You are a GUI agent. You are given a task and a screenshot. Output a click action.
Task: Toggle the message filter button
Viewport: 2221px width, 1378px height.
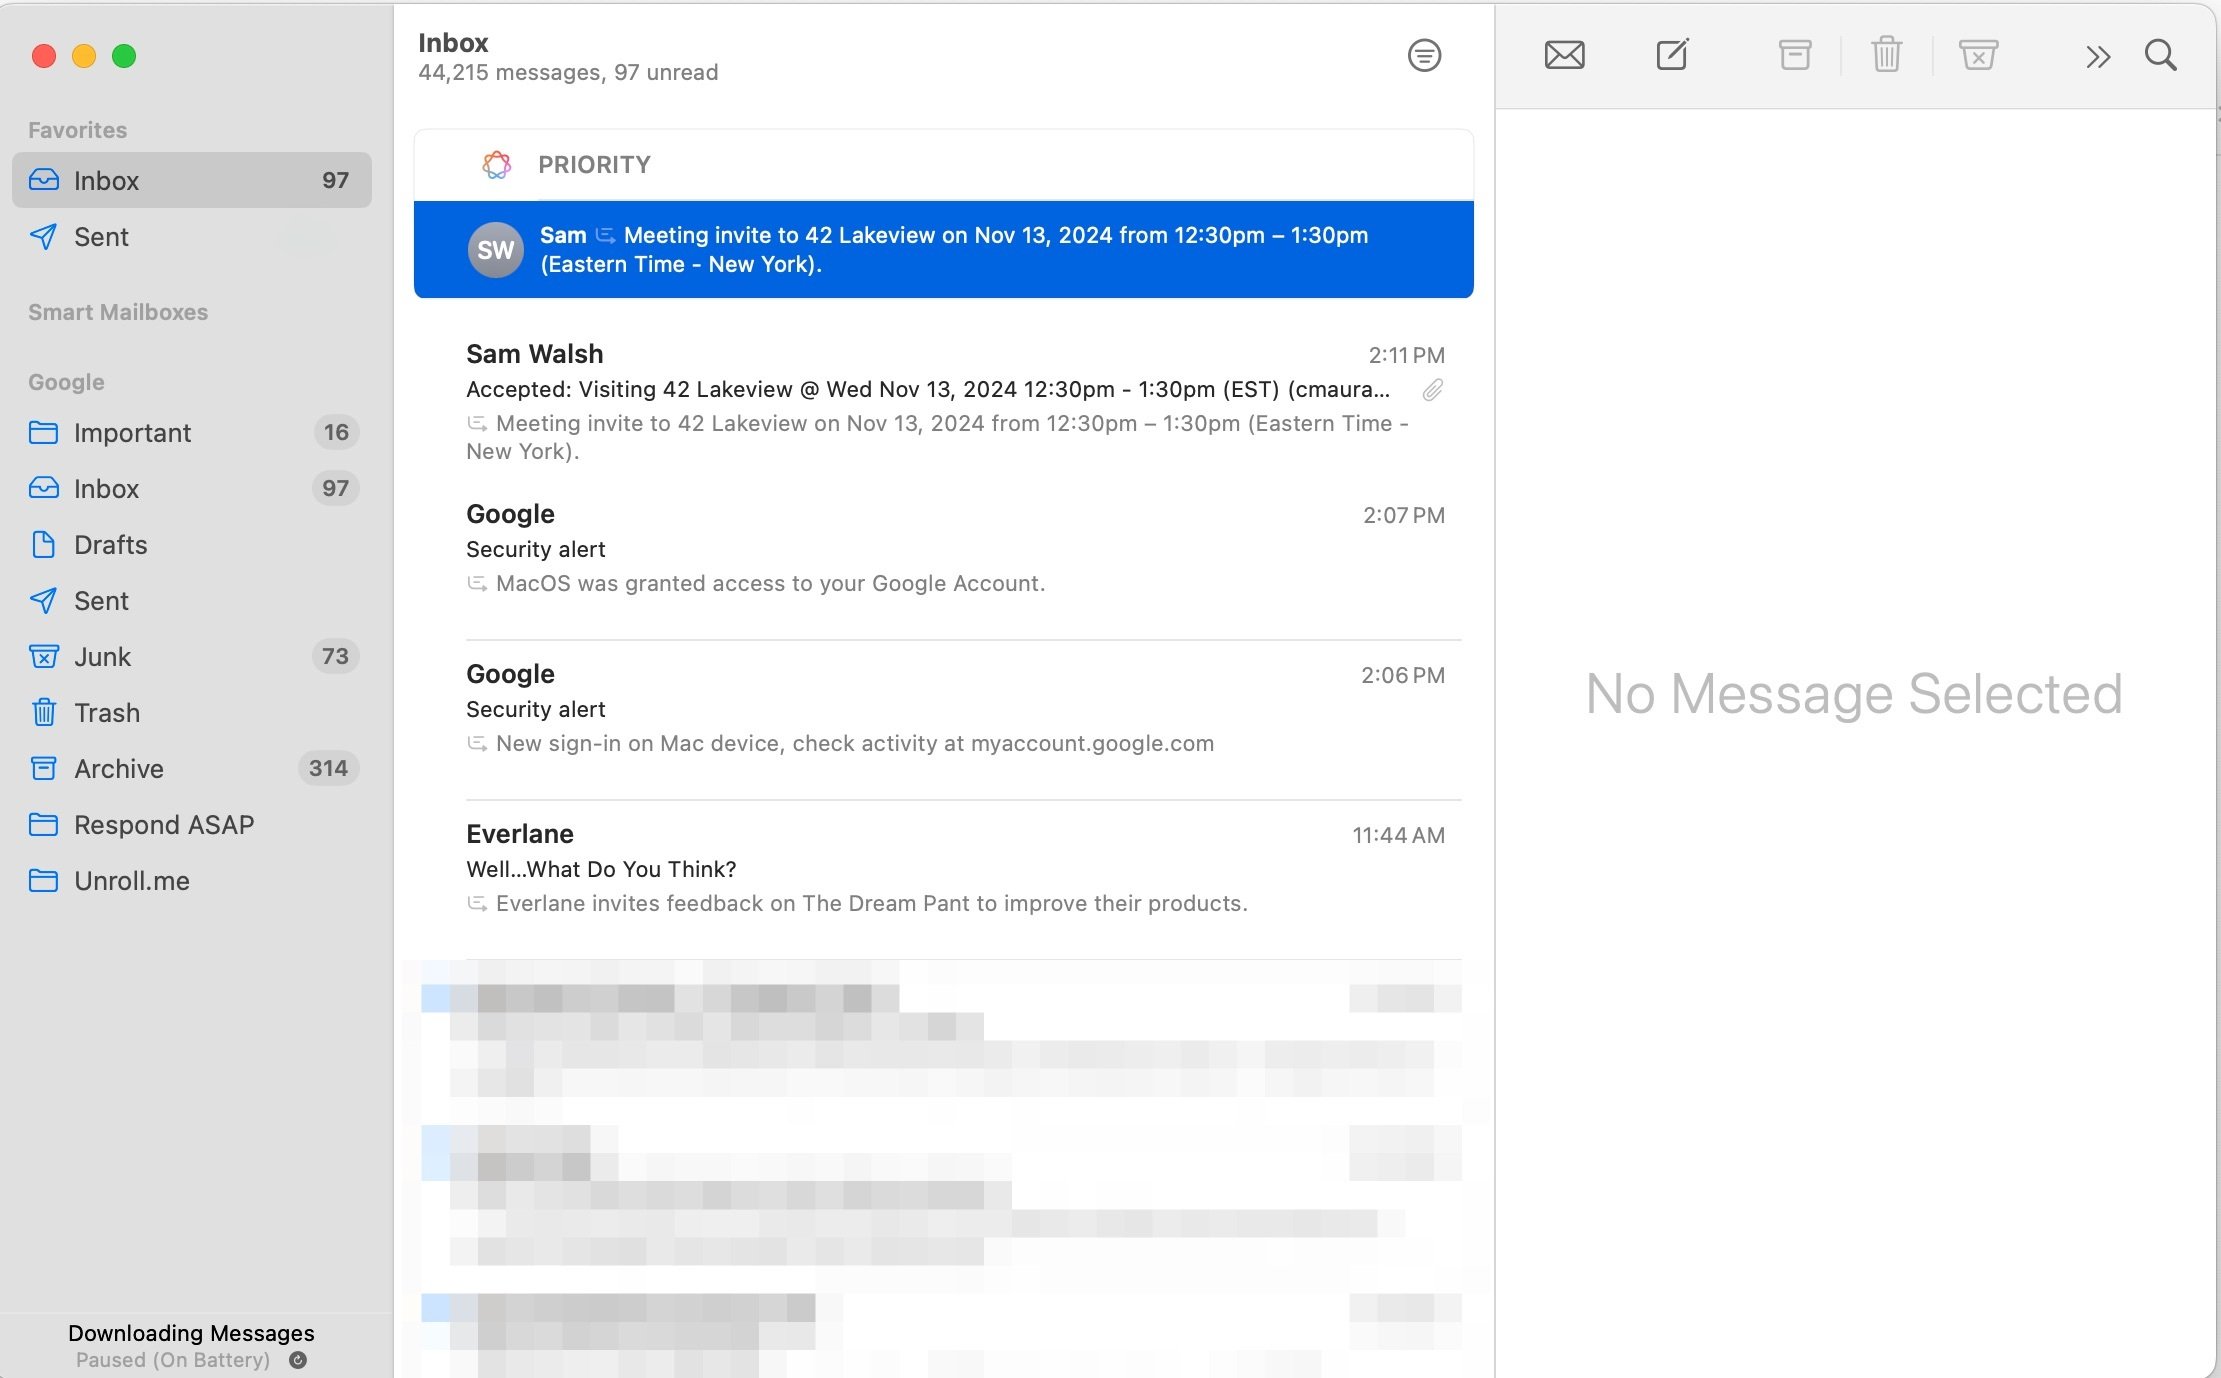tap(1424, 56)
